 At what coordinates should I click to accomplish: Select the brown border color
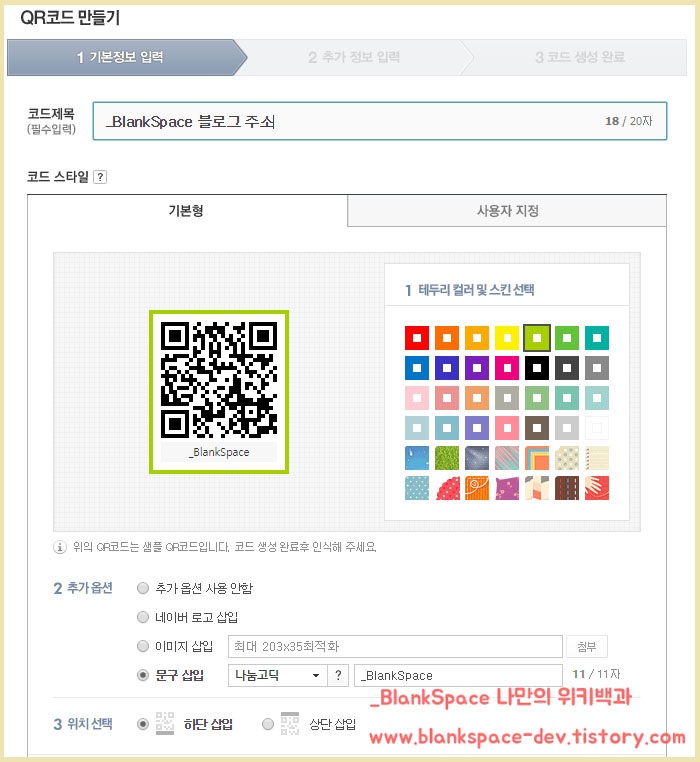(x=537, y=428)
